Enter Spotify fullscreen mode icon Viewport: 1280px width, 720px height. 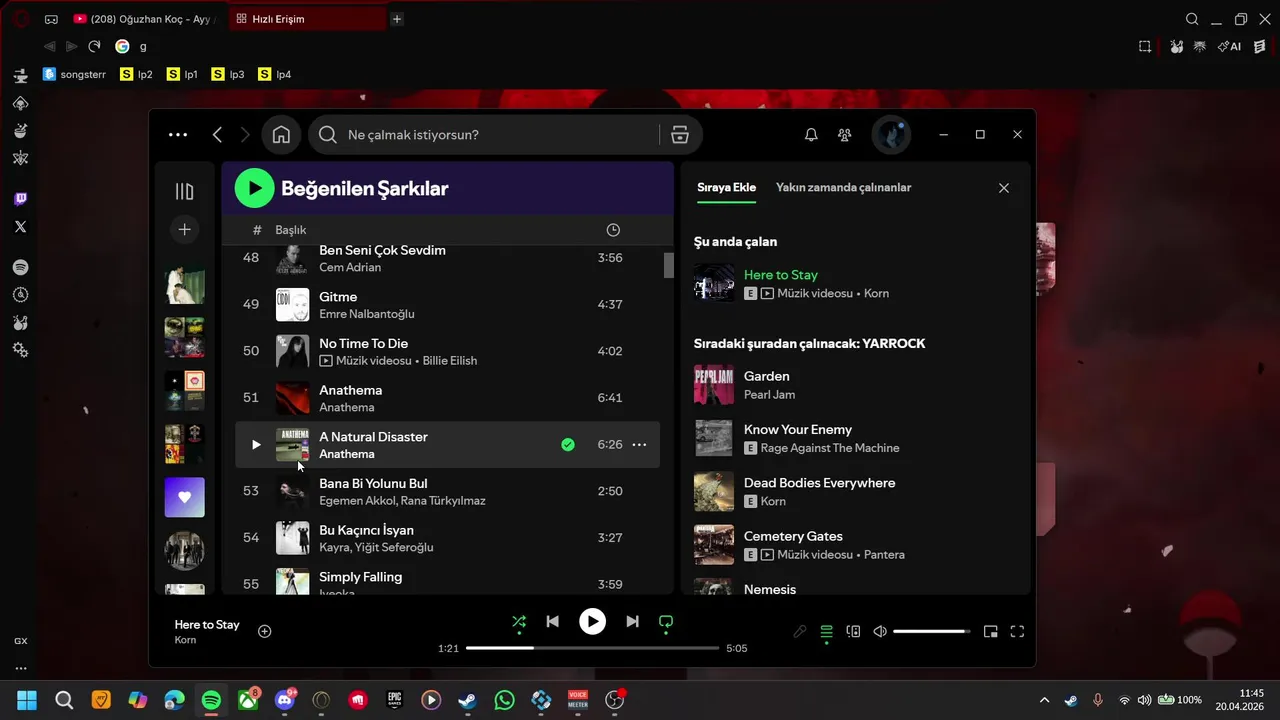pyautogui.click(x=1017, y=631)
